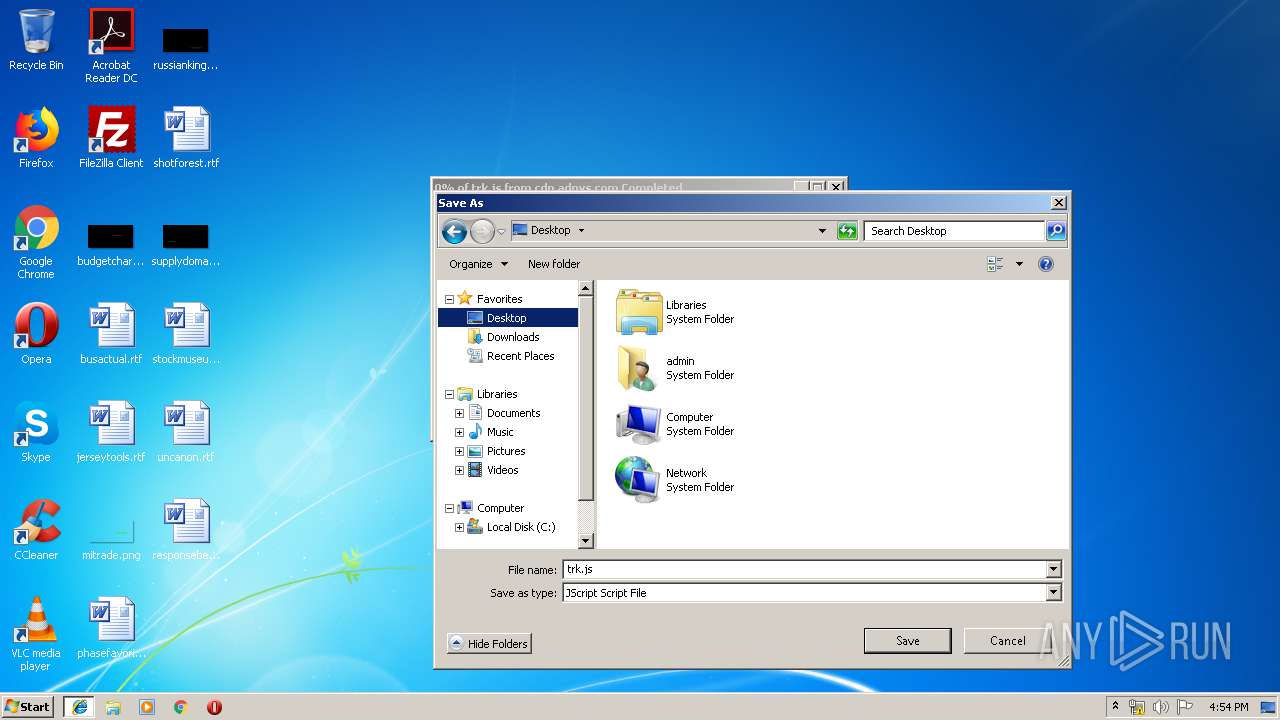
Task: Collapse the Computer tree section
Action: click(x=449, y=508)
